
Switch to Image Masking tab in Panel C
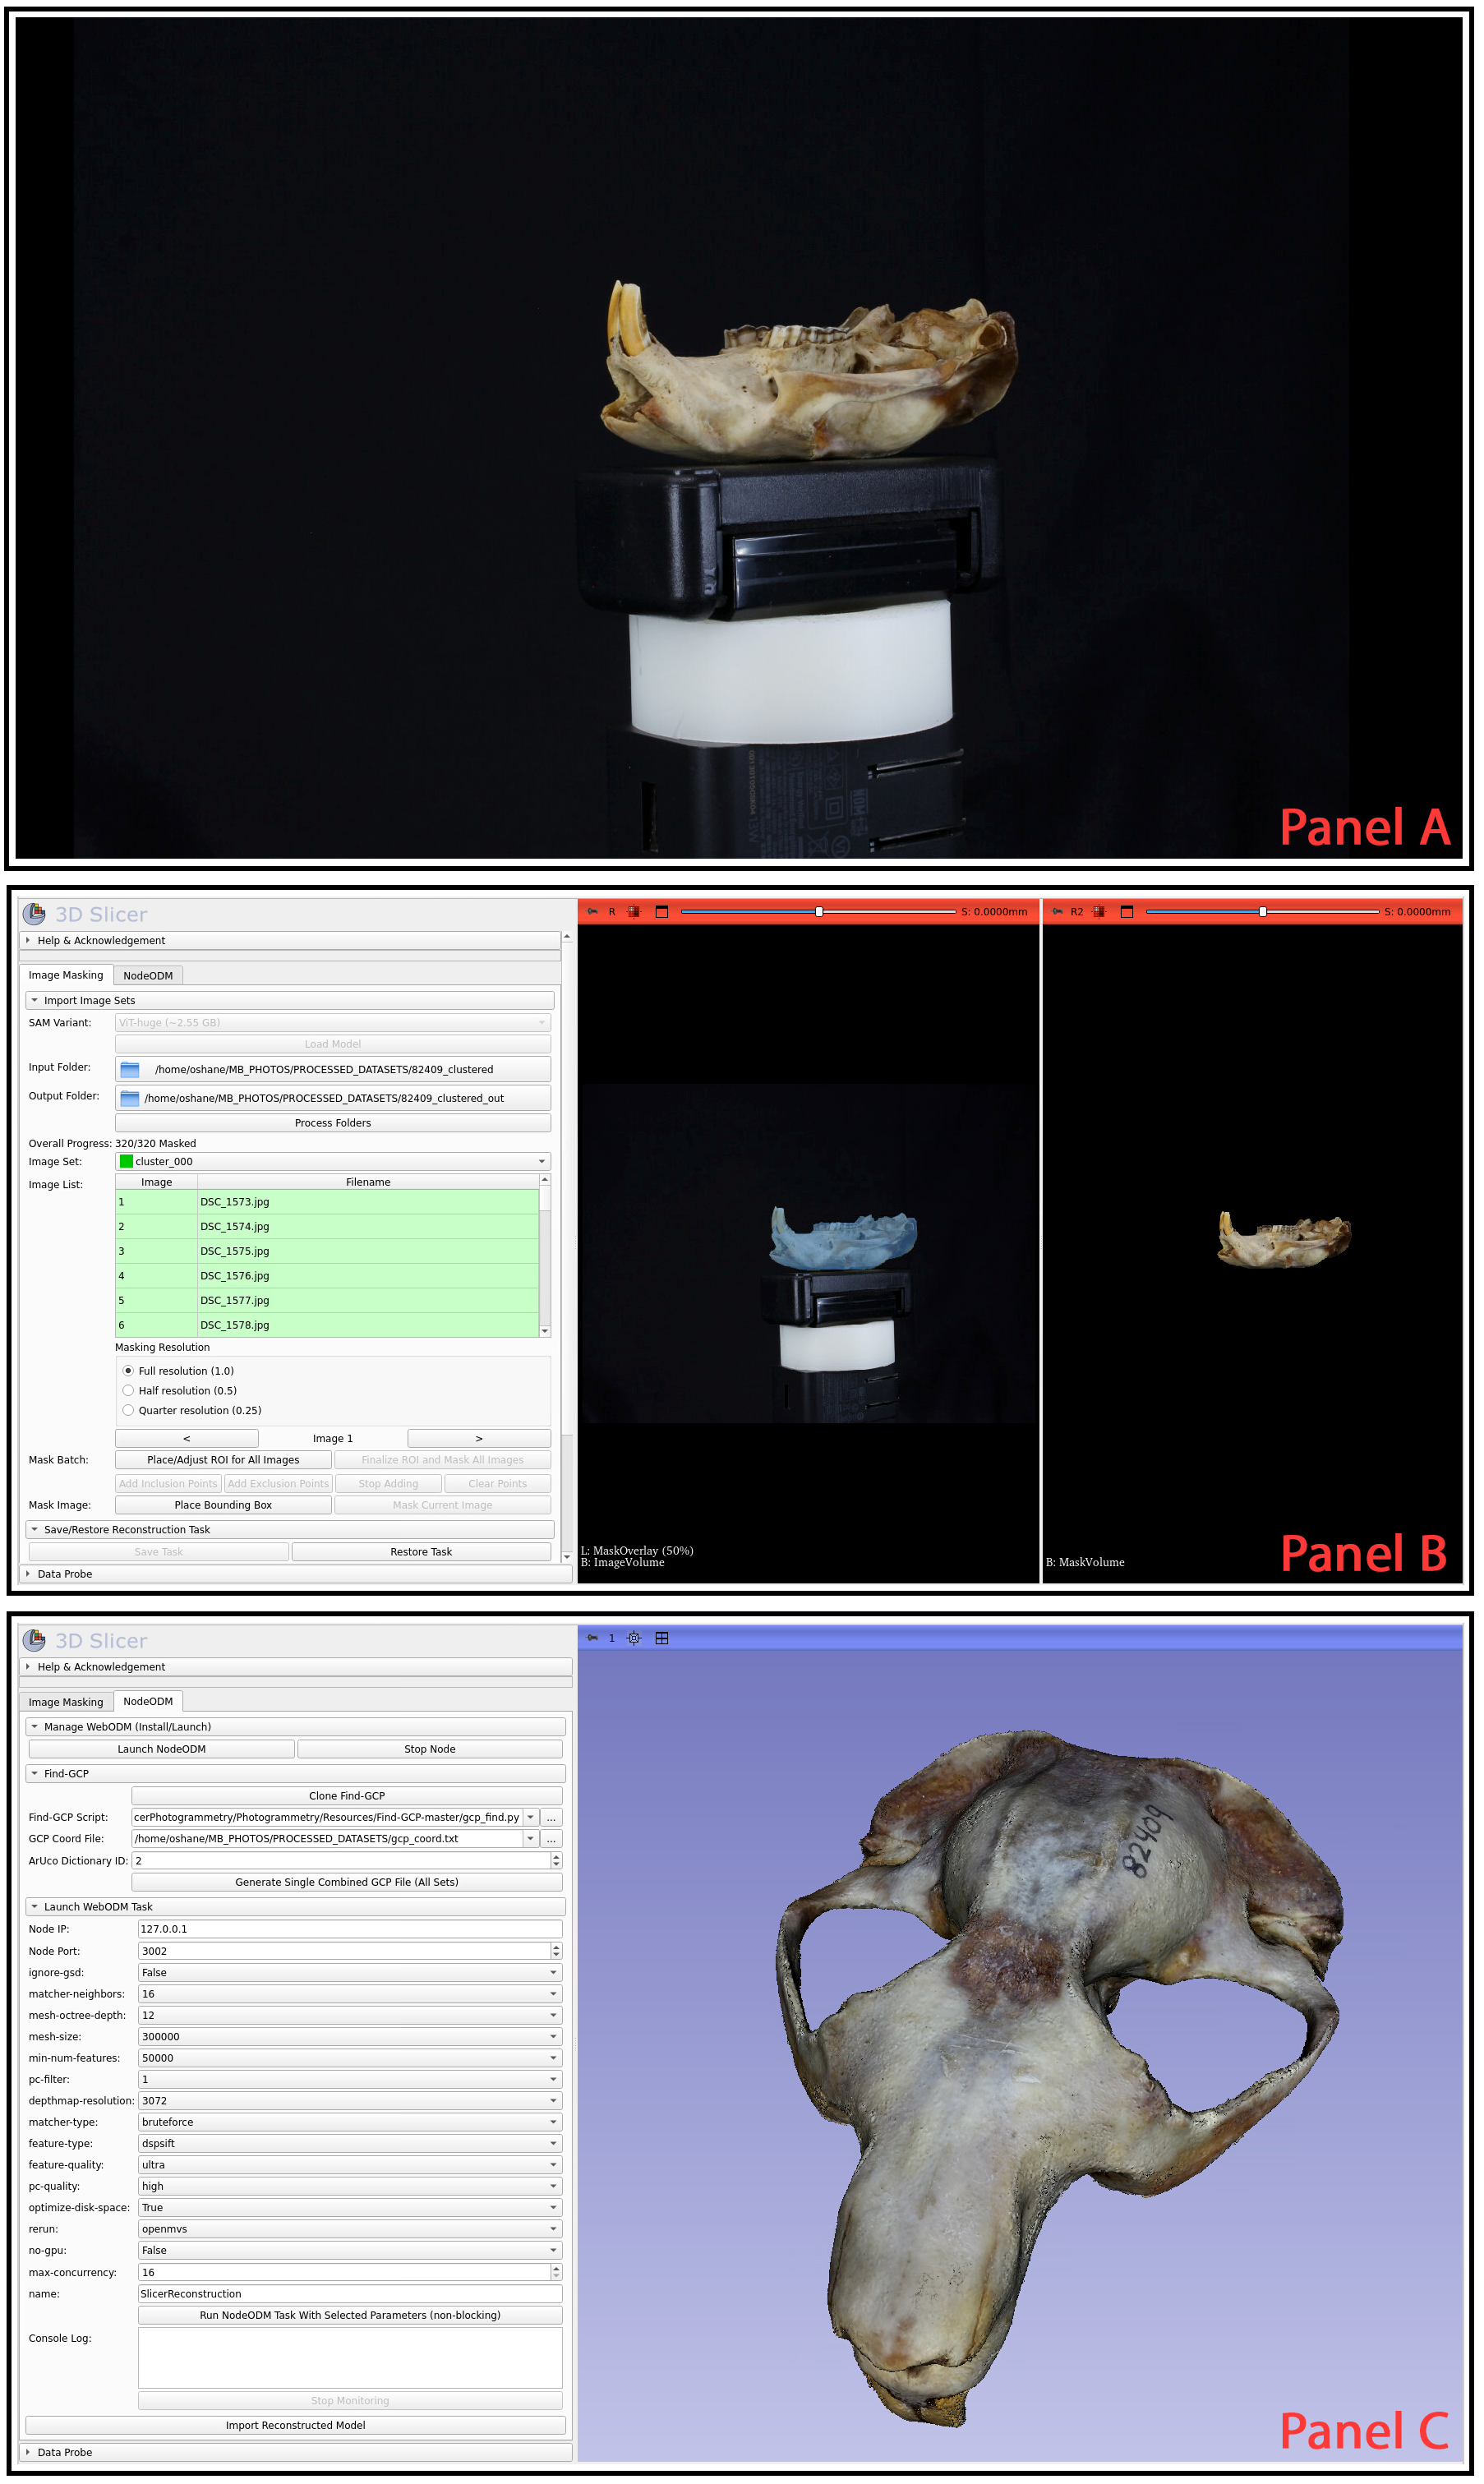point(66,1701)
